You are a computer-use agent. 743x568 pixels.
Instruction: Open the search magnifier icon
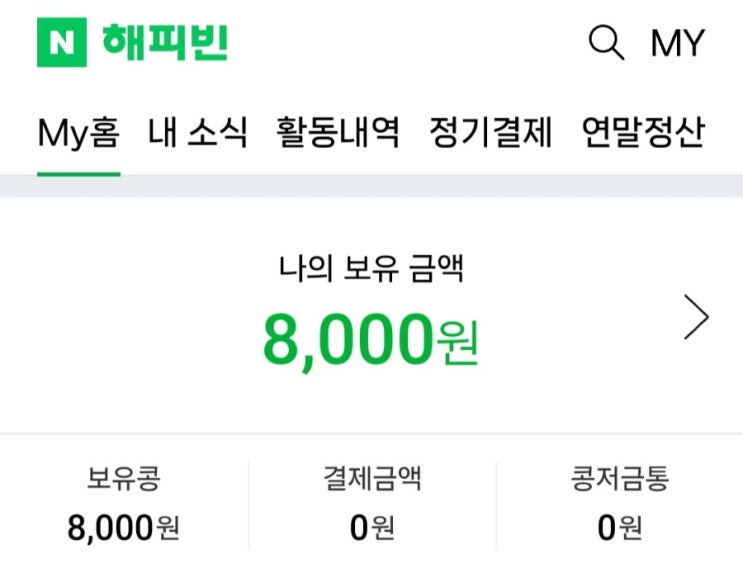(x=606, y=43)
